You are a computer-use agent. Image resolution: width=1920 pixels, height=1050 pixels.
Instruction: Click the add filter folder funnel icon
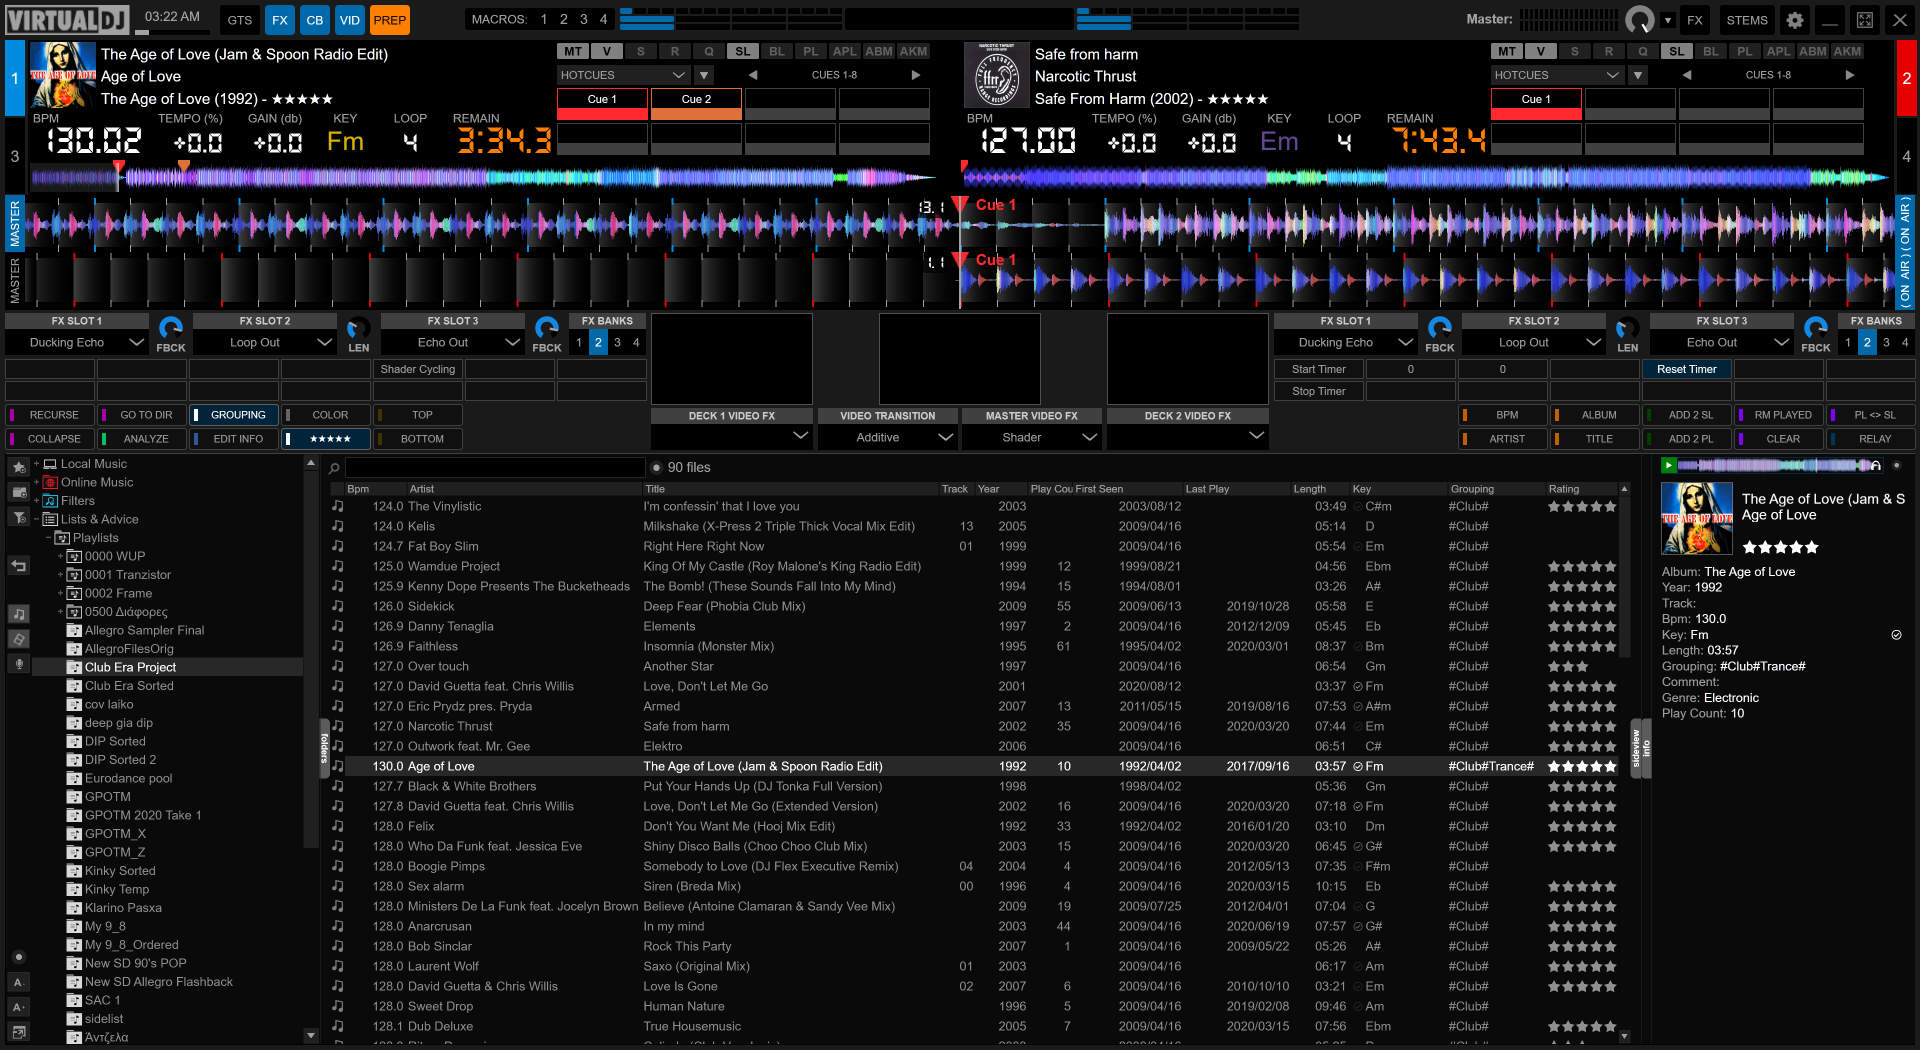19,517
